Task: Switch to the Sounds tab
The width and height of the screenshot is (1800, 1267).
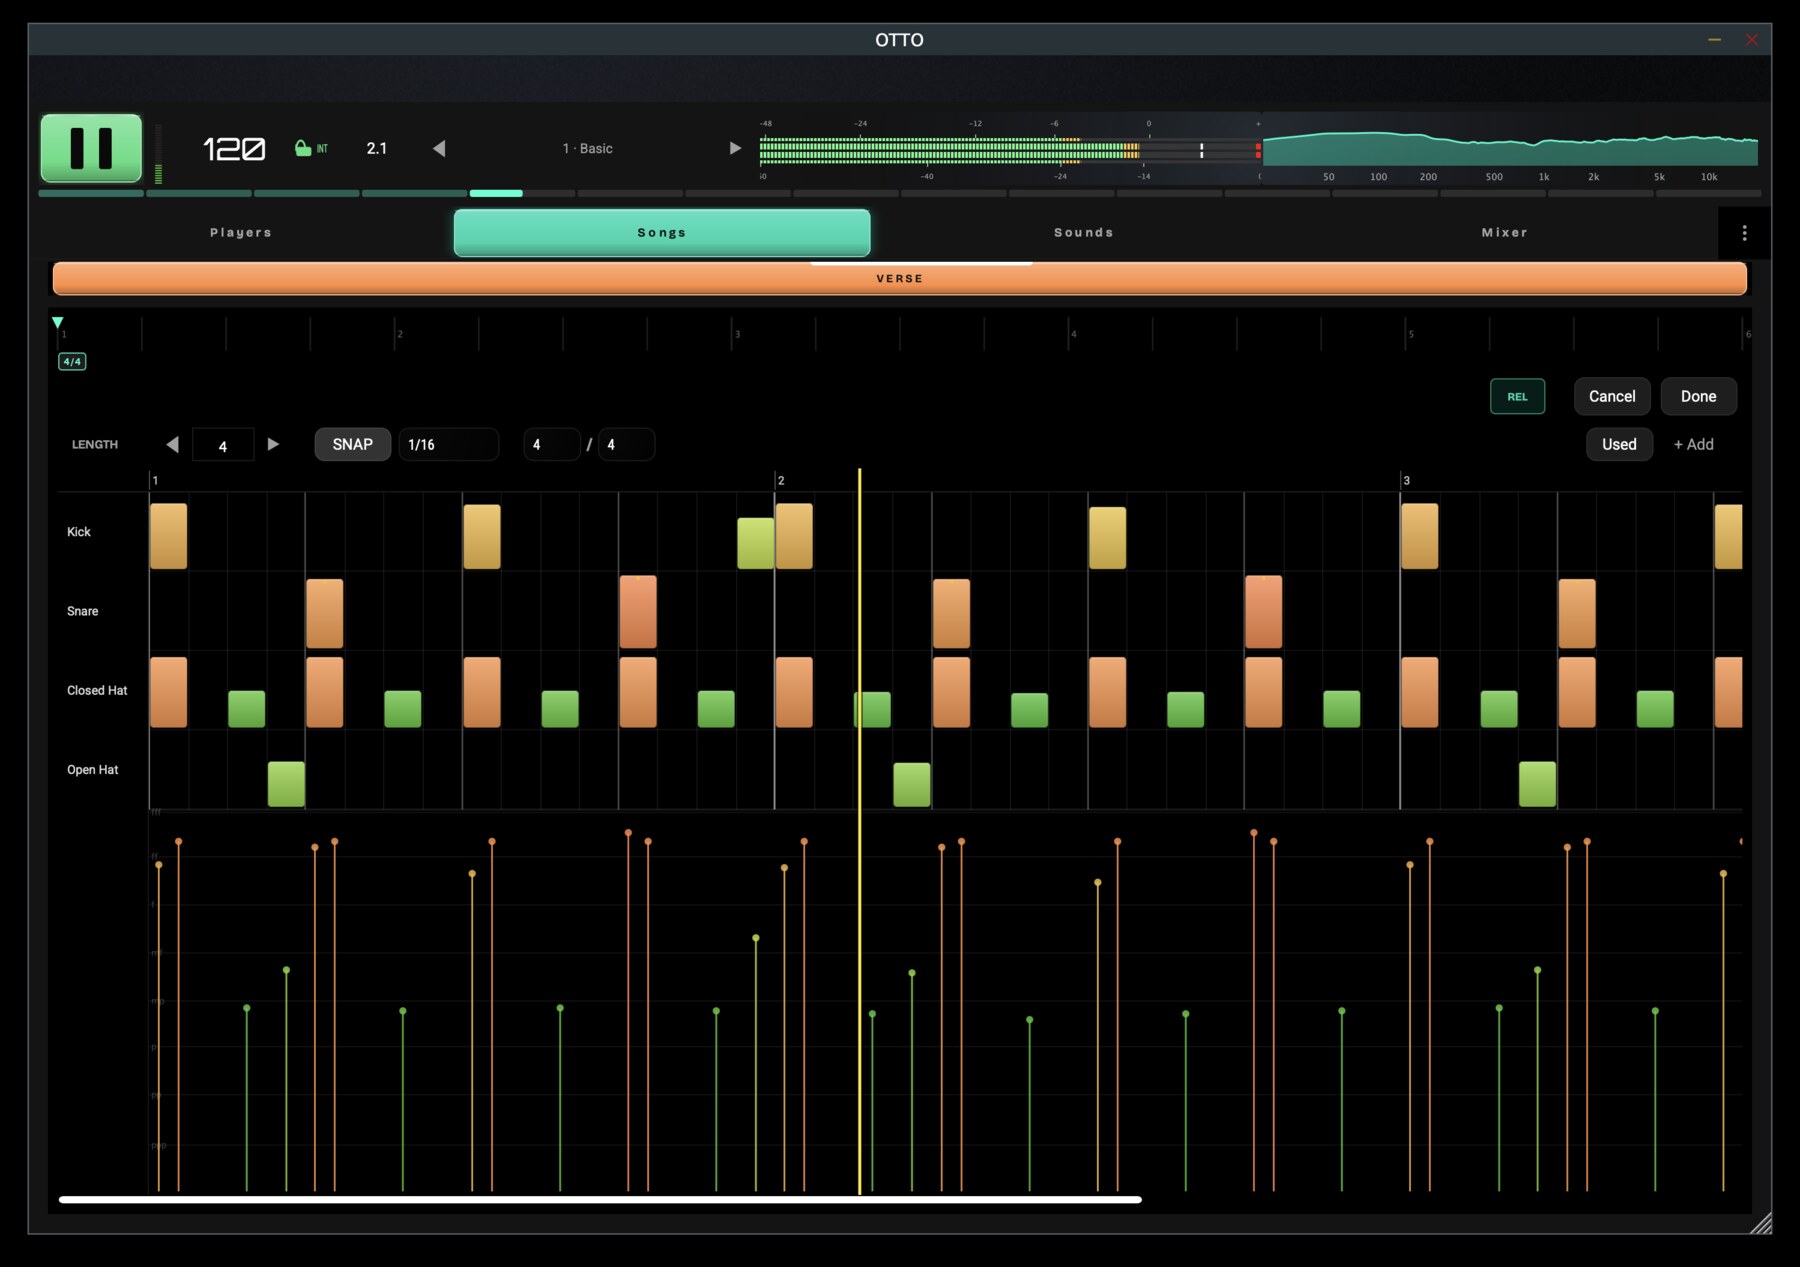Action: coord(1084,233)
